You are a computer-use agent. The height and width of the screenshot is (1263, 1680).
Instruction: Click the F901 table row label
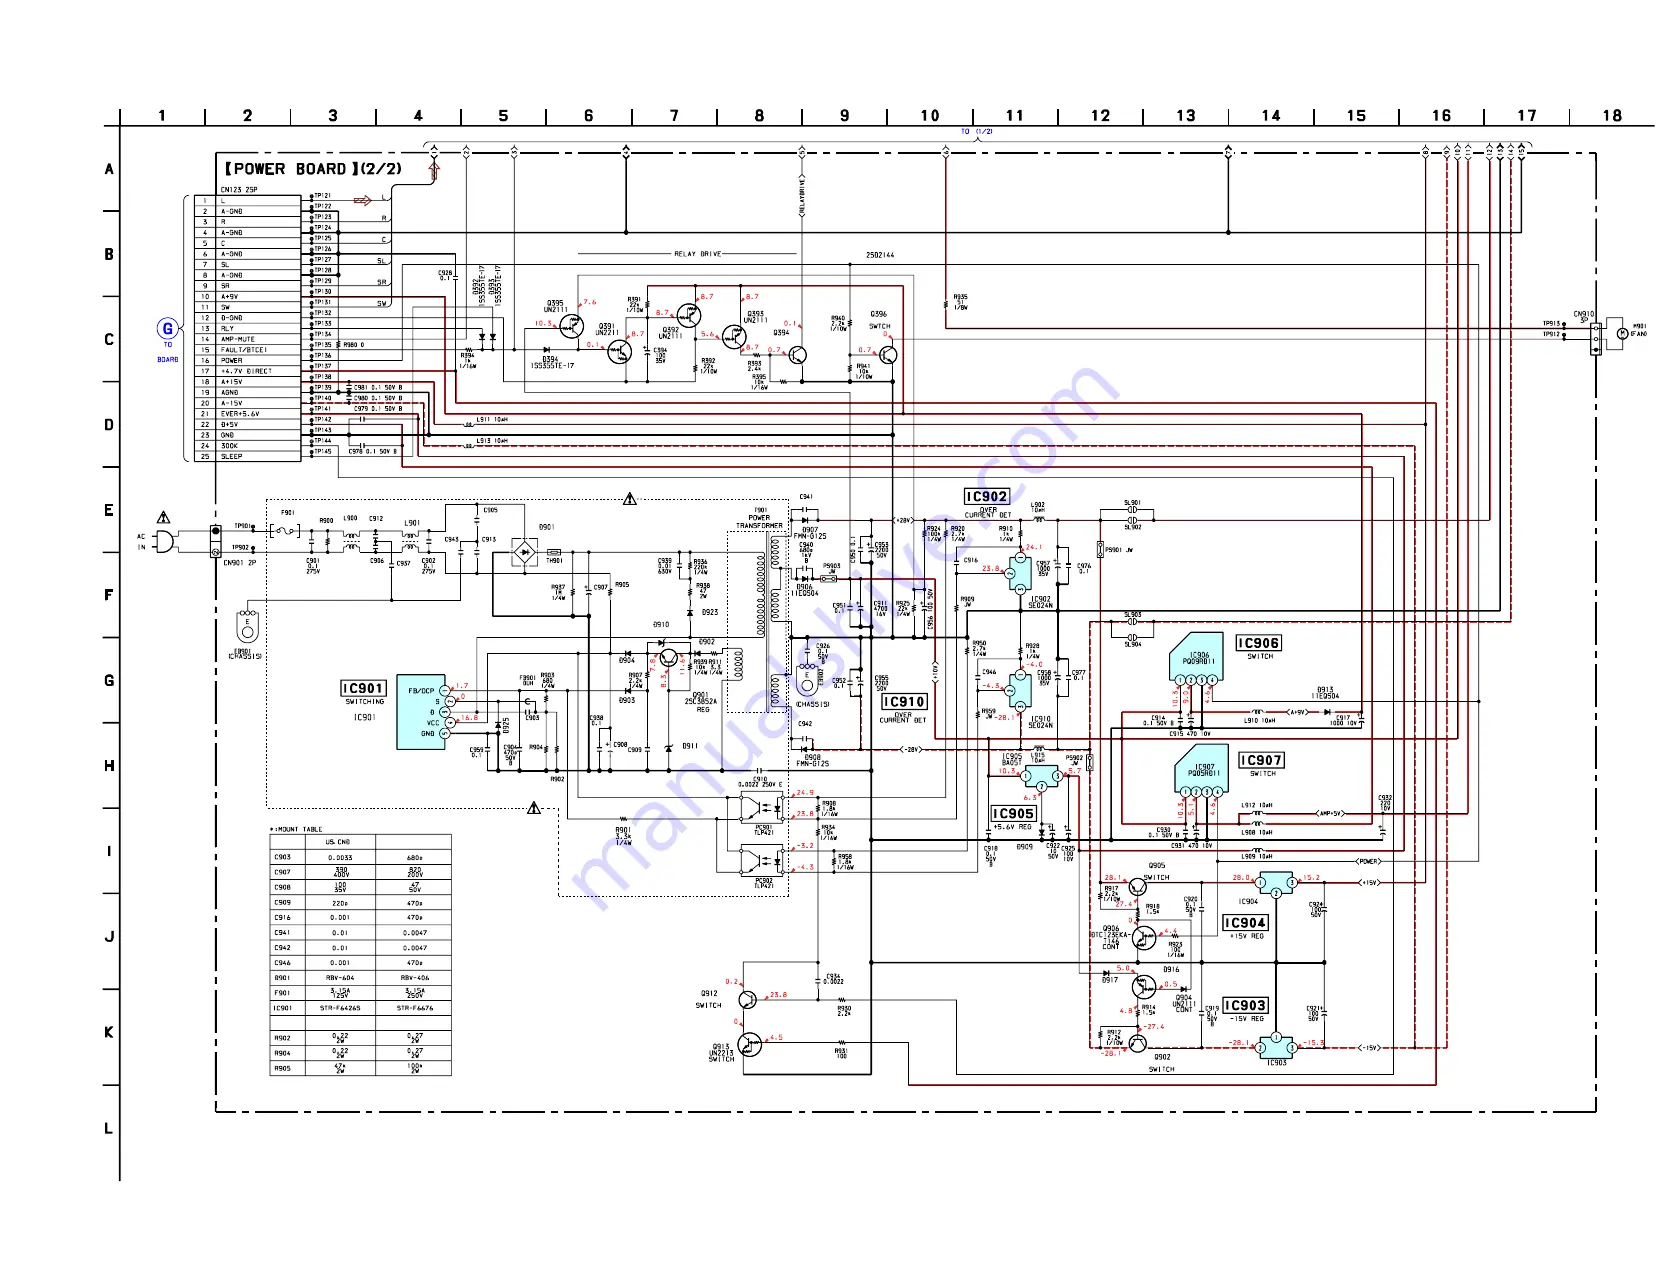coord(283,993)
